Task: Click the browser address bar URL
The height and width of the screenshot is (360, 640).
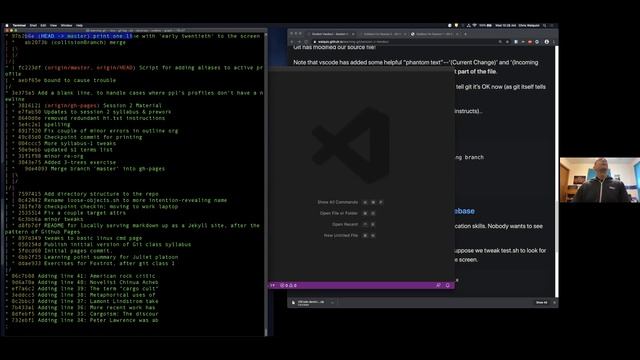Action: click(353, 42)
